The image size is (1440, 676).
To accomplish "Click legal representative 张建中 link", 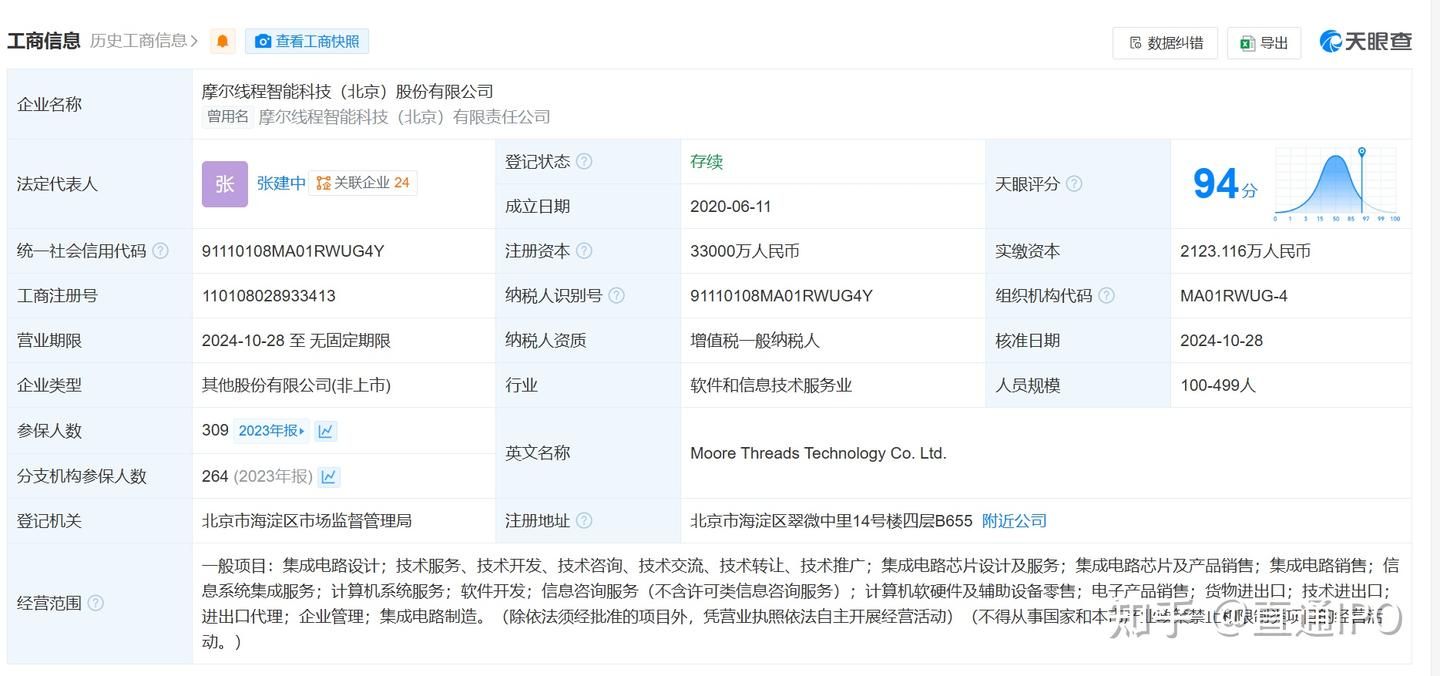I will (280, 183).
